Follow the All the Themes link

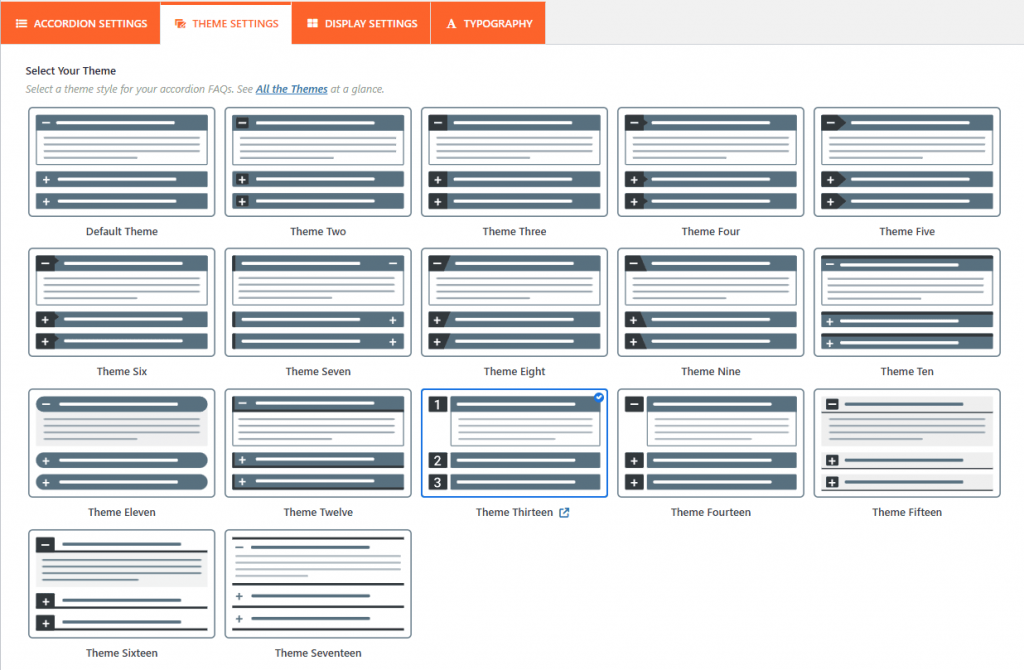click(291, 89)
